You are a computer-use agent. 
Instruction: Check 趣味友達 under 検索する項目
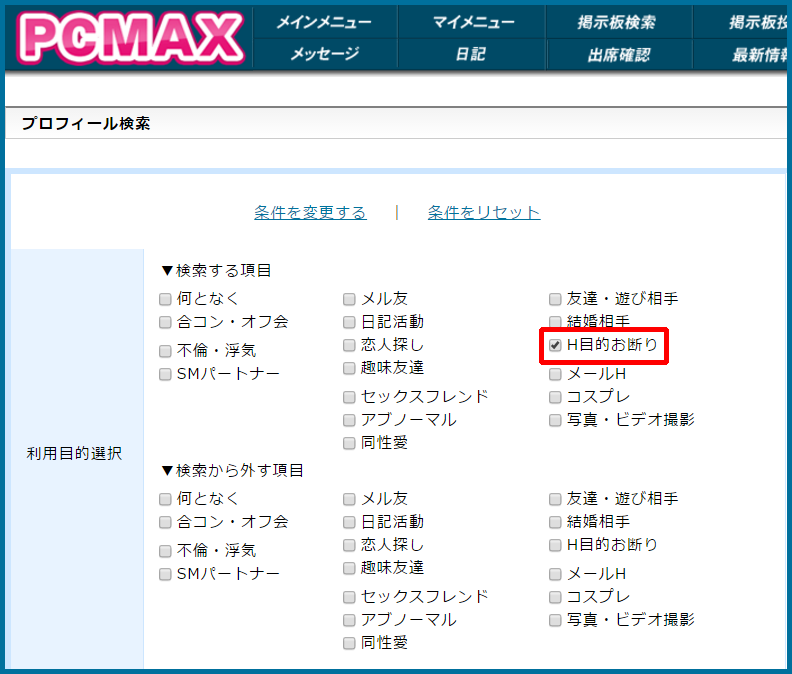point(349,368)
